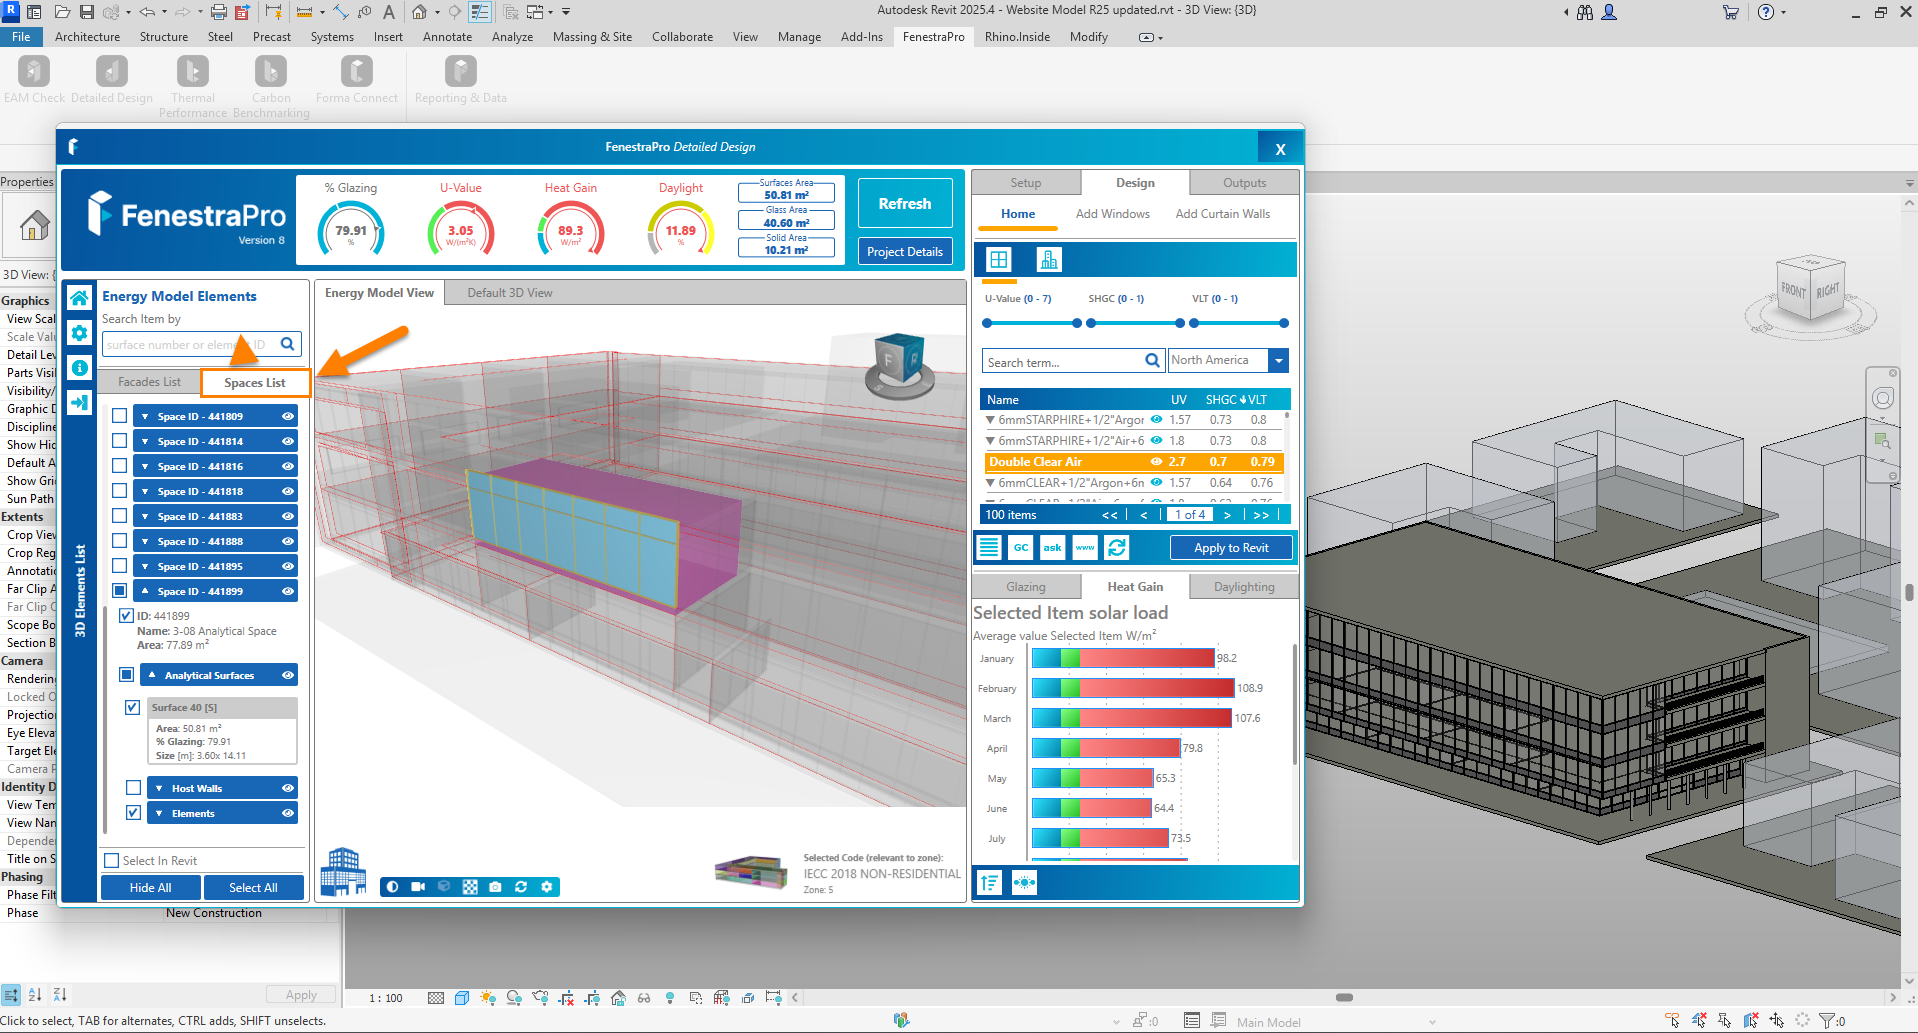Enable the Select In Revit checkbox
The height and width of the screenshot is (1033, 1918).
point(112,860)
